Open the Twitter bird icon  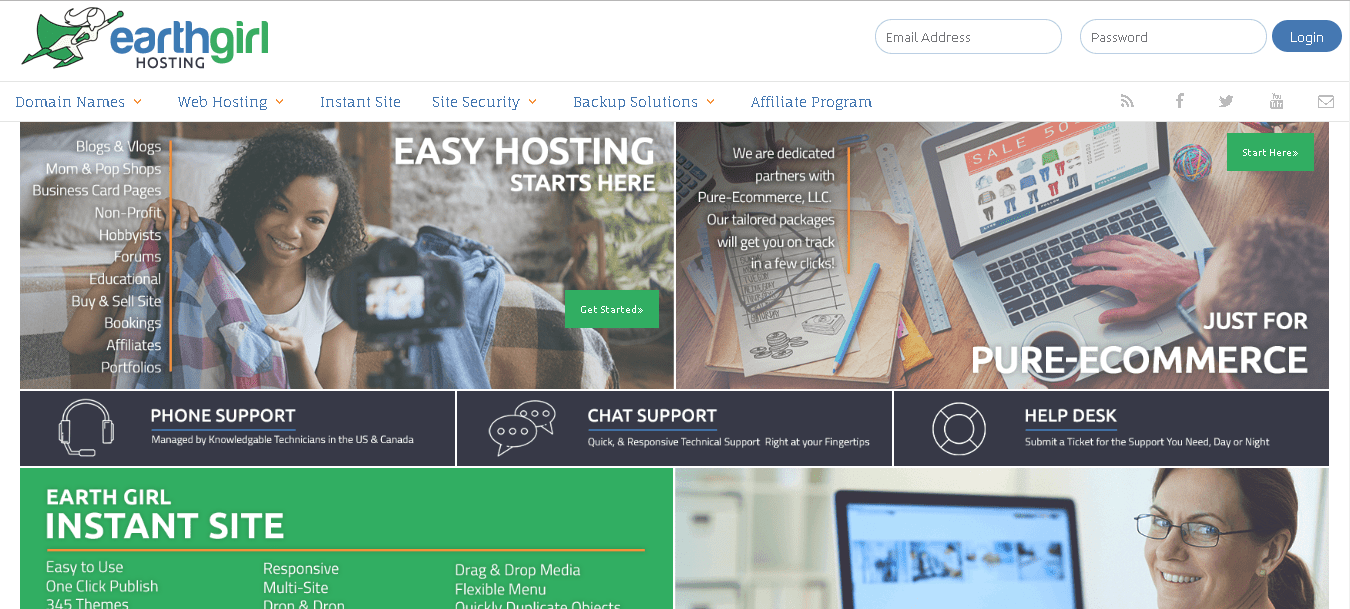tap(1226, 101)
